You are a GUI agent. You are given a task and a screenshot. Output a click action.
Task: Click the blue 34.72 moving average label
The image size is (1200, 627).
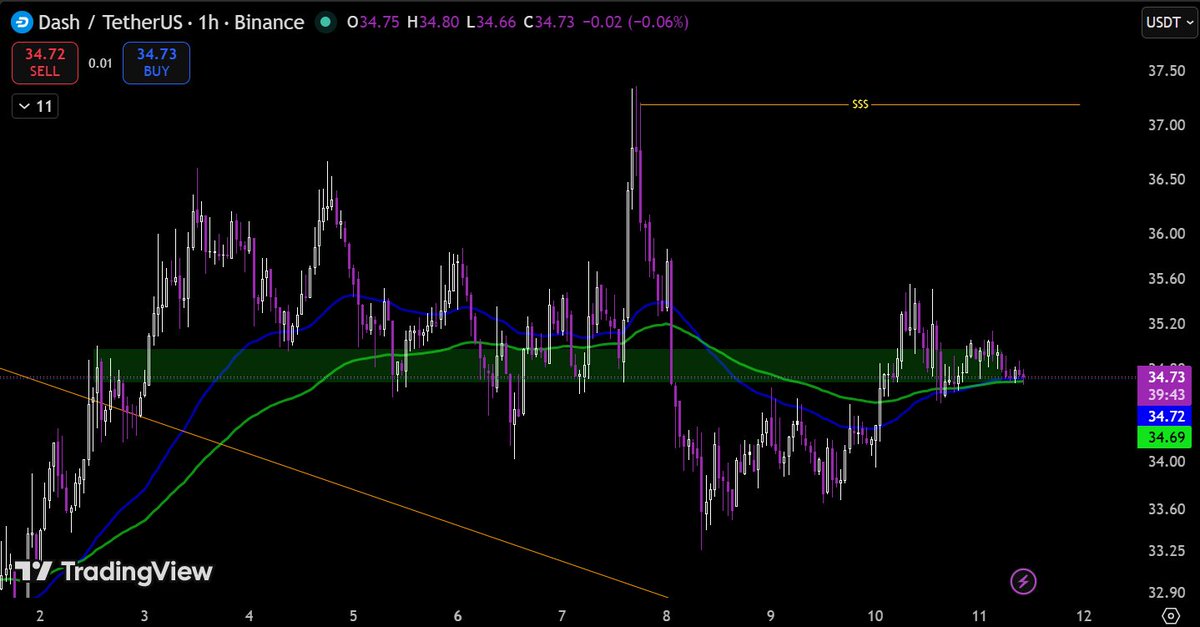pos(1166,416)
